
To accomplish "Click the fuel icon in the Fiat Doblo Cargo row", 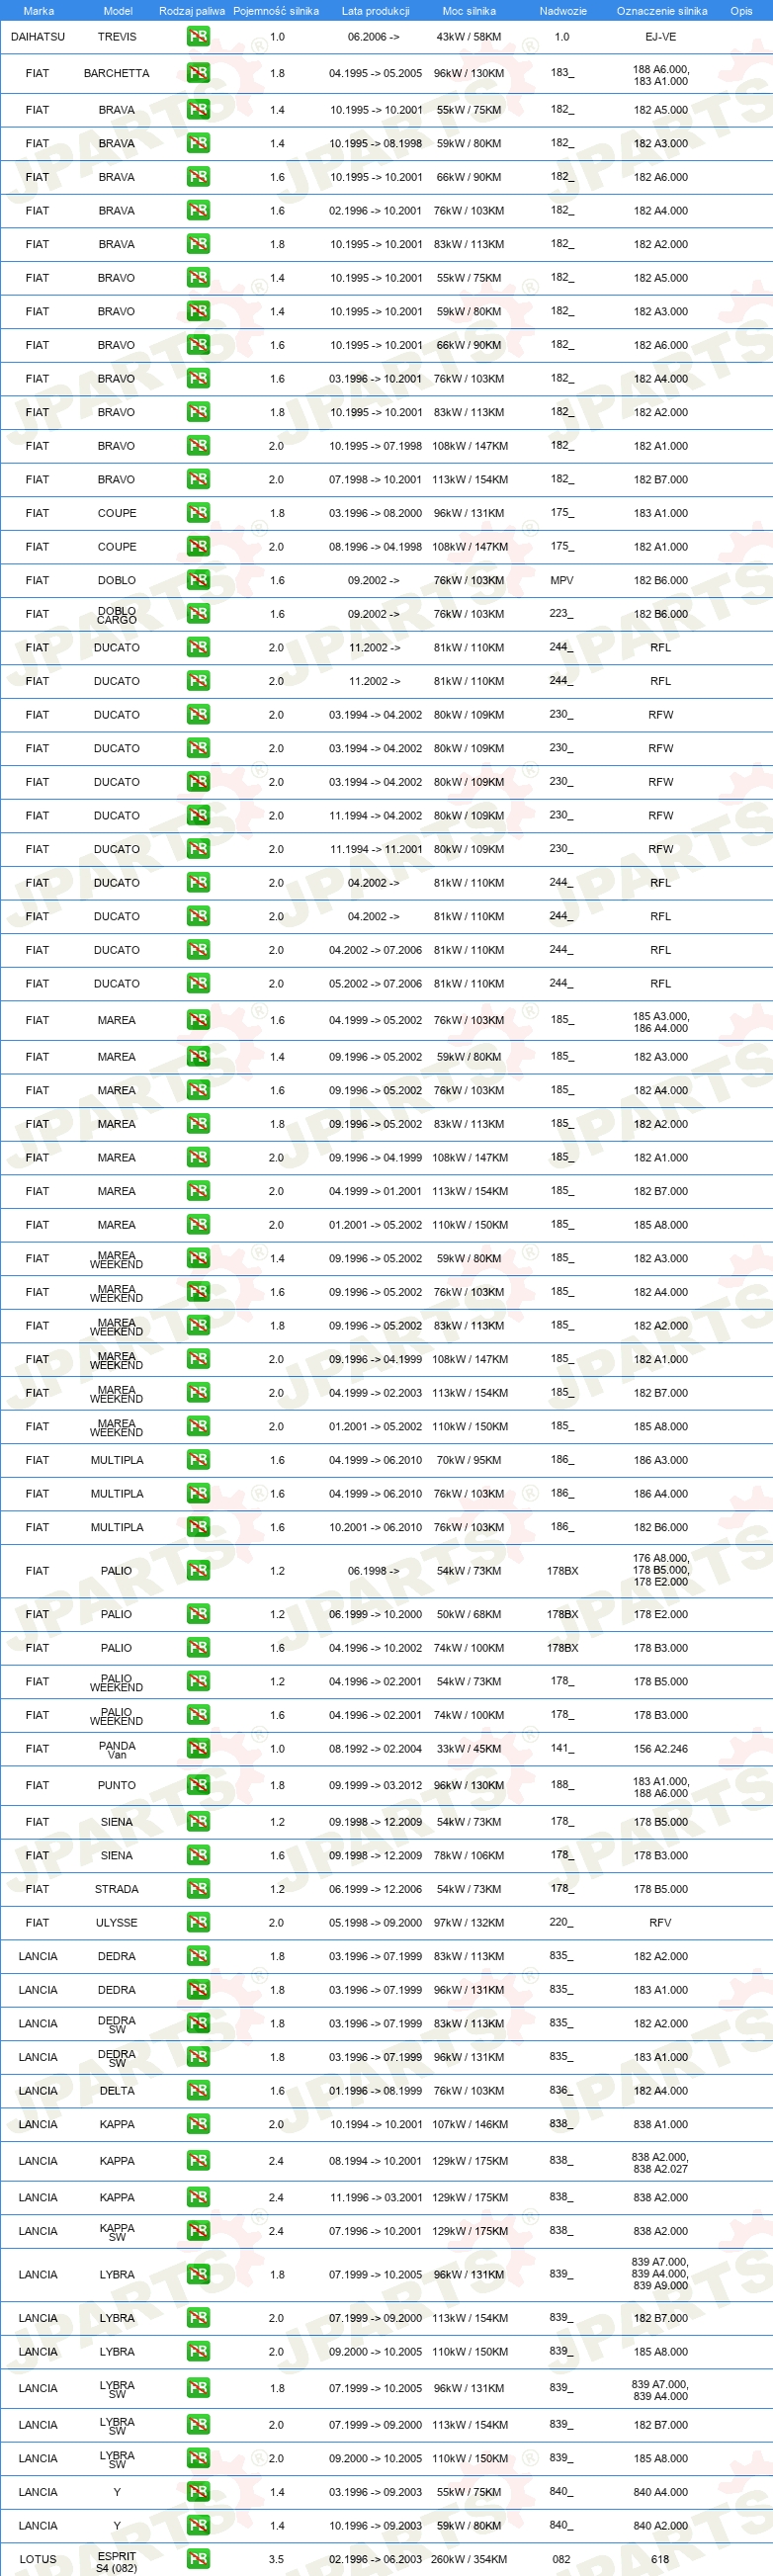I will [198, 614].
